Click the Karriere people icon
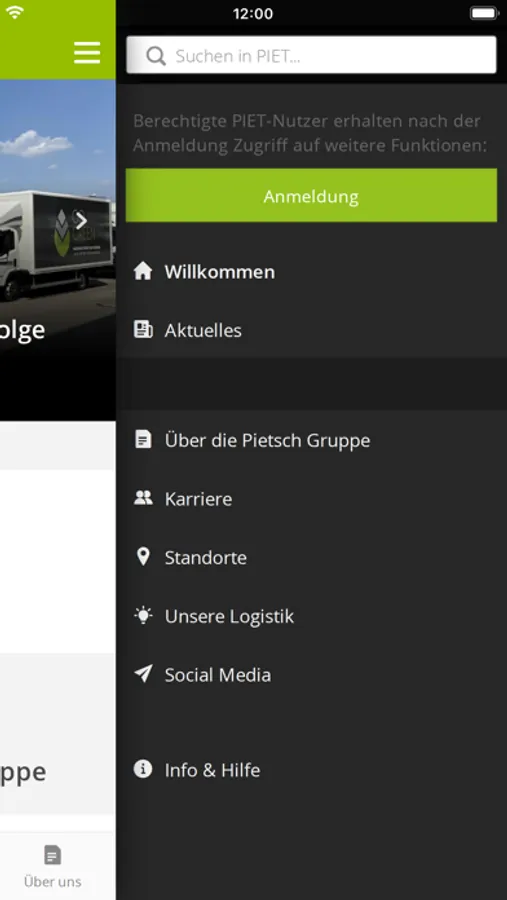The width and height of the screenshot is (507, 900). [x=143, y=498]
